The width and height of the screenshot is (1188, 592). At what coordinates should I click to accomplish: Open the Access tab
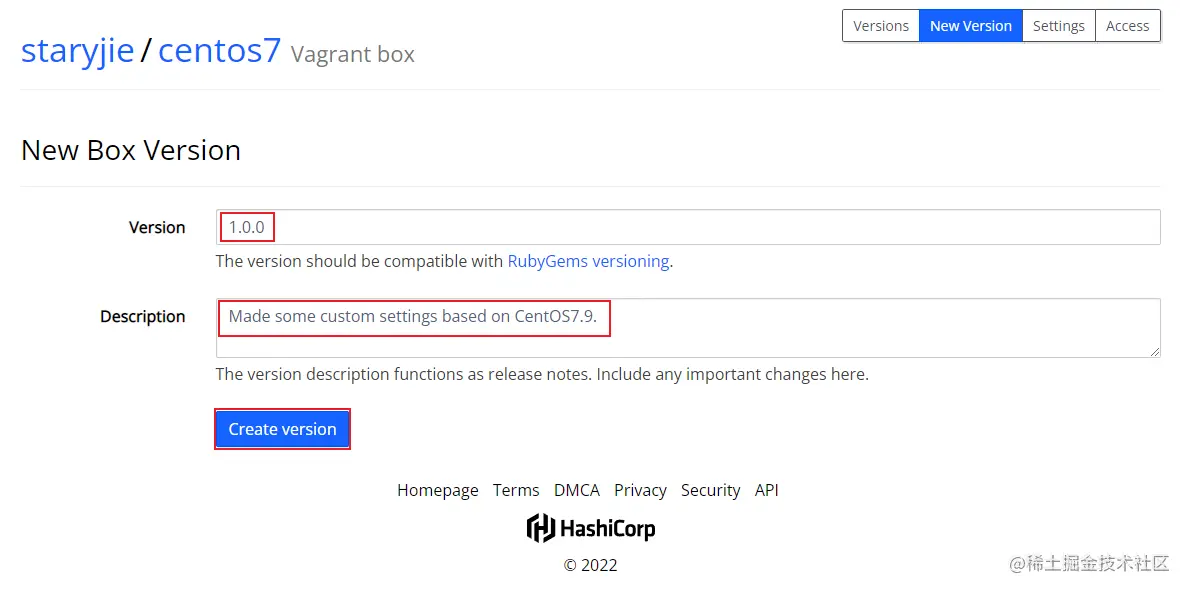tap(1127, 26)
